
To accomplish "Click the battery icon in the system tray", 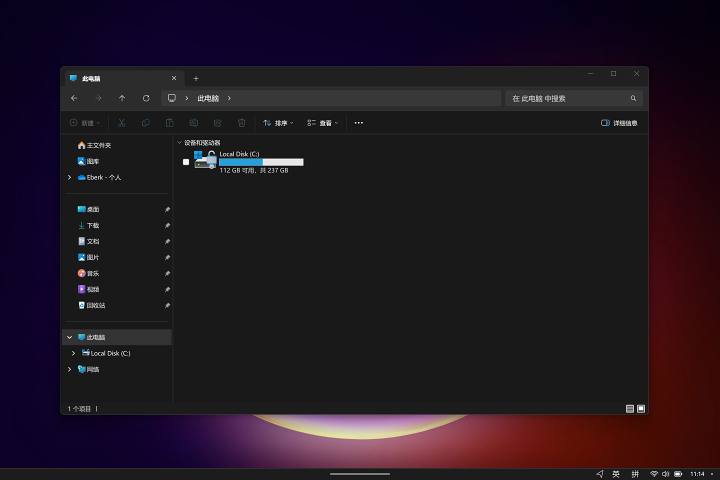I will coord(678,473).
